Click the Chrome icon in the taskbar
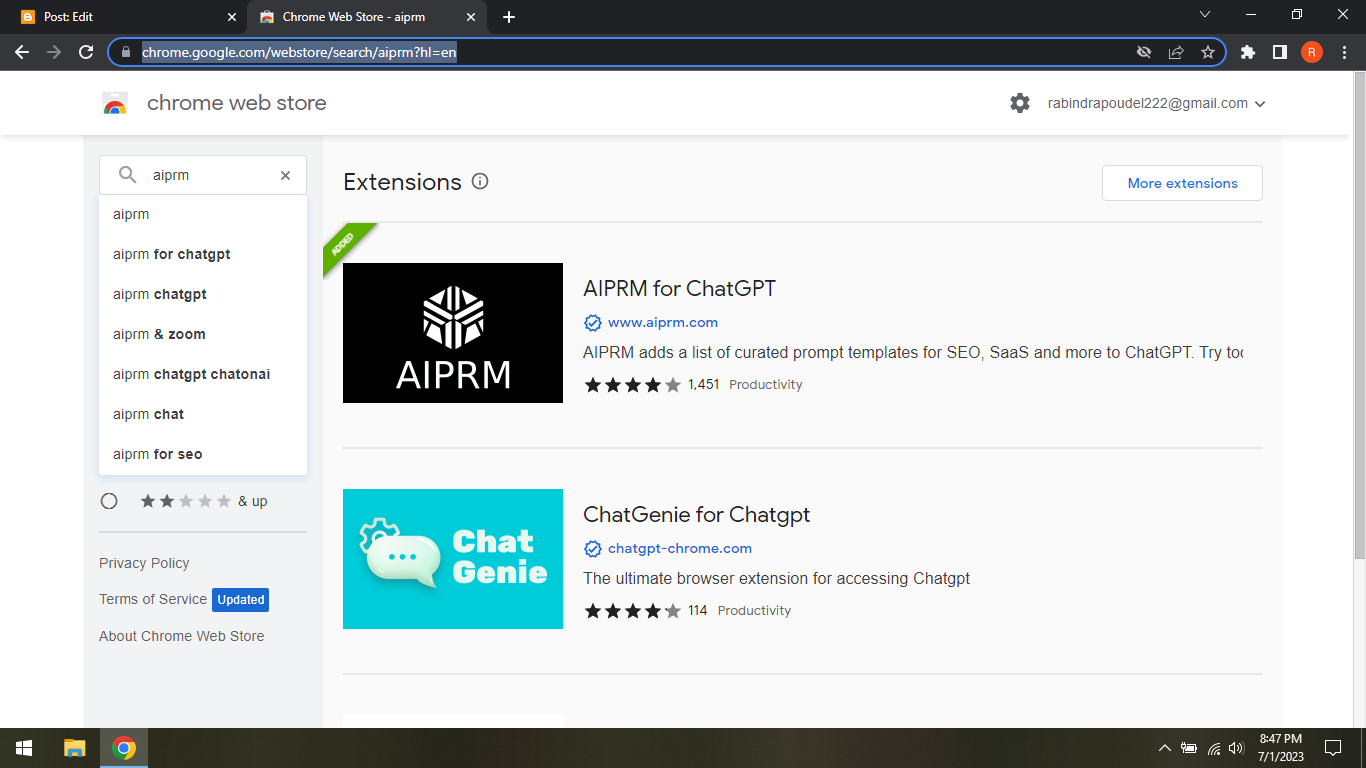The image size is (1366, 768). [124, 748]
